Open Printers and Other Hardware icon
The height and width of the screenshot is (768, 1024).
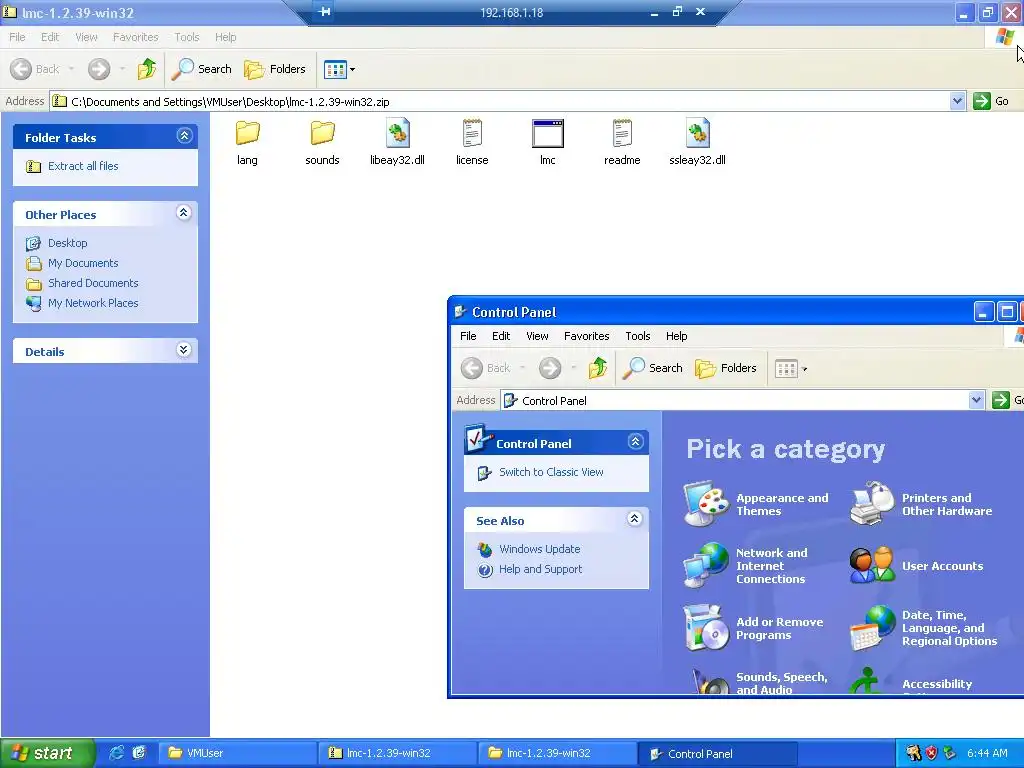click(872, 504)
